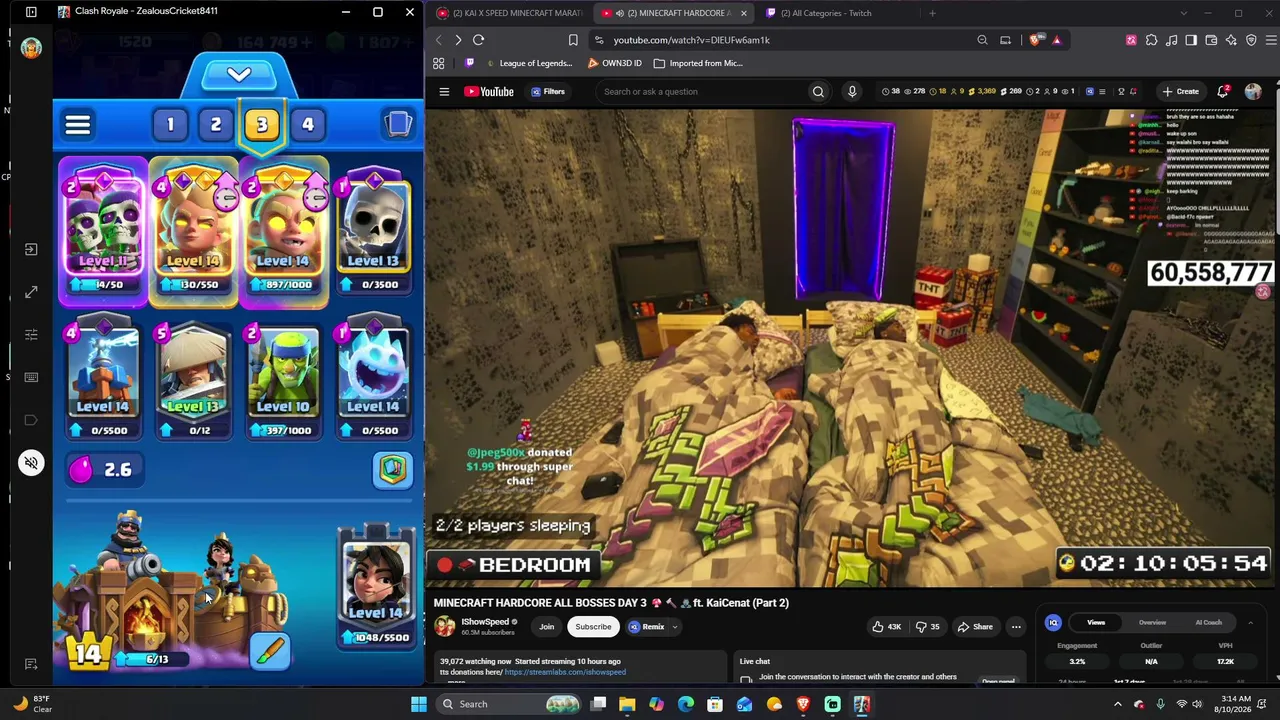This screenshot has width=1280, height=720.
Task: Click the YouTube search magnifier button
Action: [818, 92]
